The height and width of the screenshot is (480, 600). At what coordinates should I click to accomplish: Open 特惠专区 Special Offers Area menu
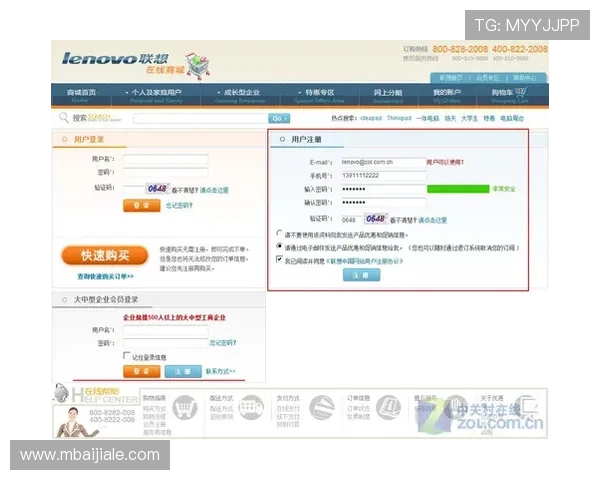pyautogui.click(x=318, y=95)
